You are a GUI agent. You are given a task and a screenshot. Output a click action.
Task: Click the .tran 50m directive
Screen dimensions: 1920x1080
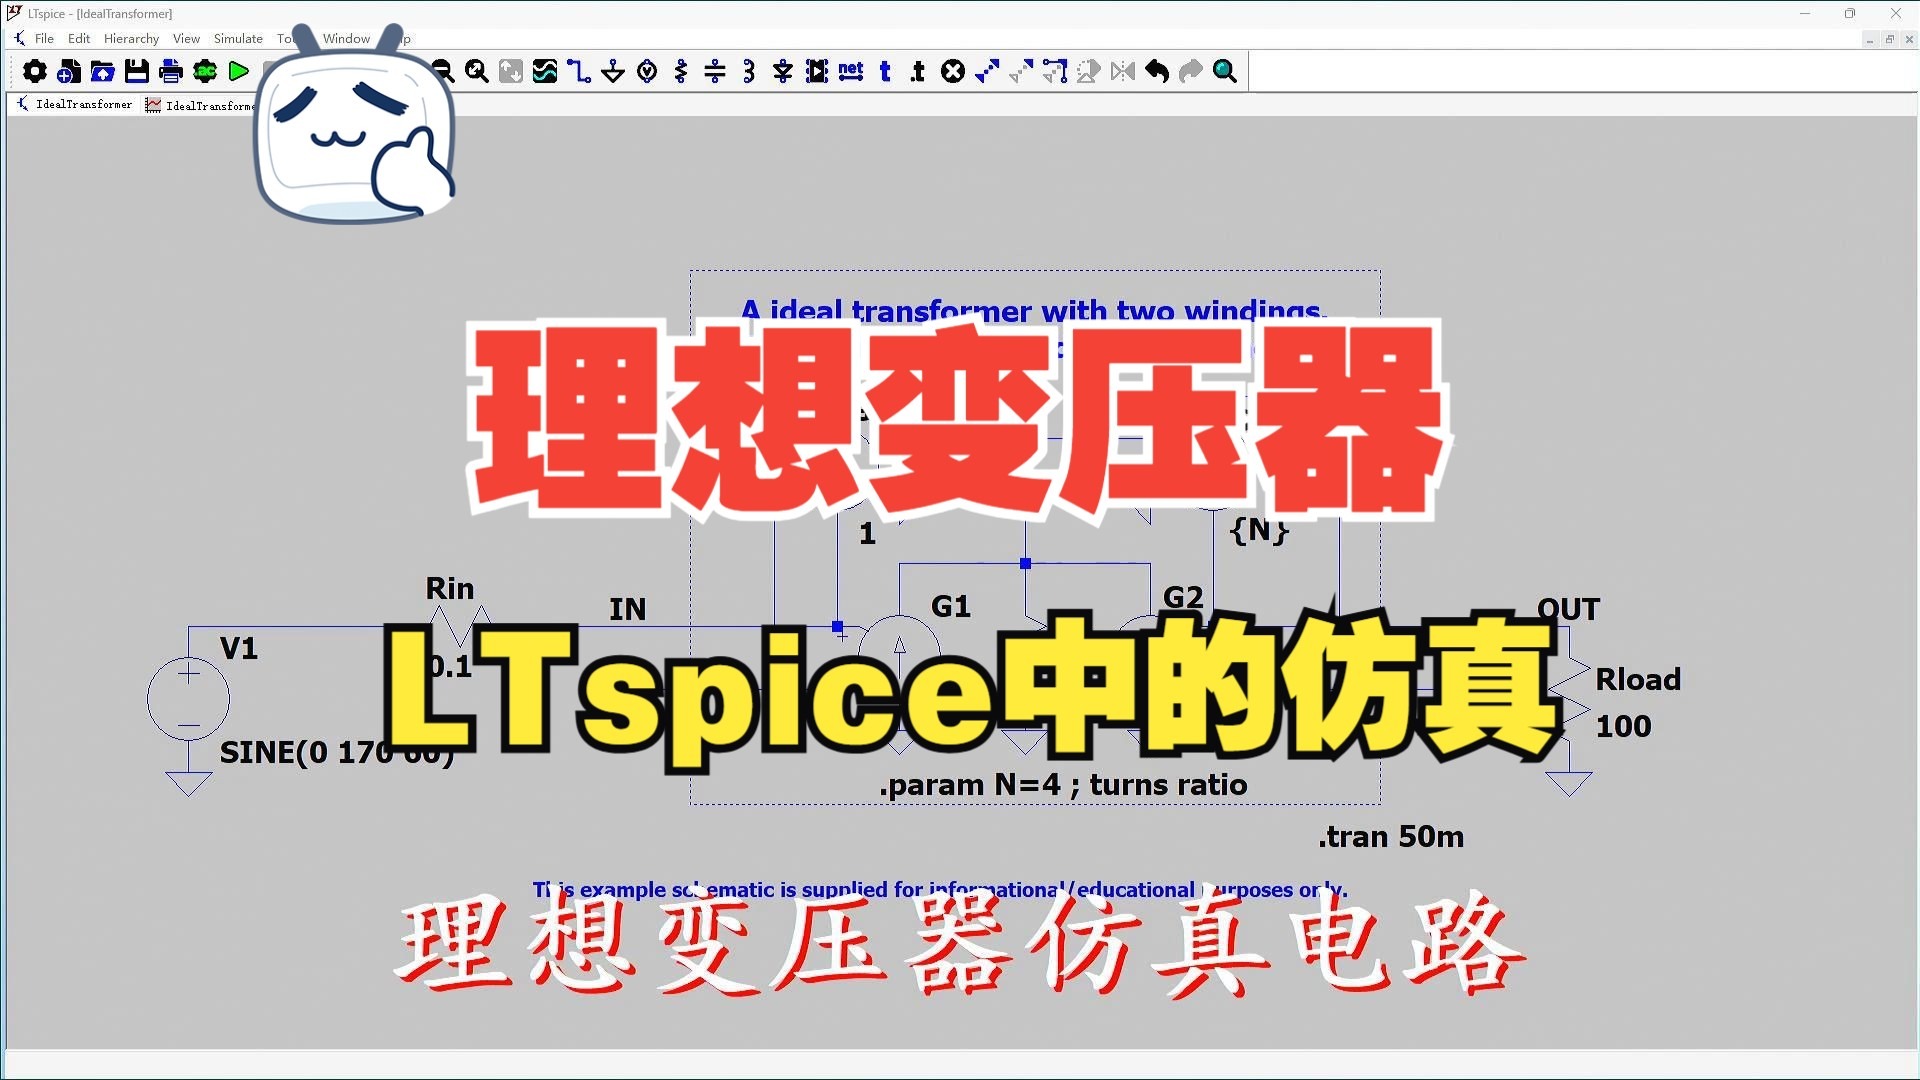click(1391, 836)
